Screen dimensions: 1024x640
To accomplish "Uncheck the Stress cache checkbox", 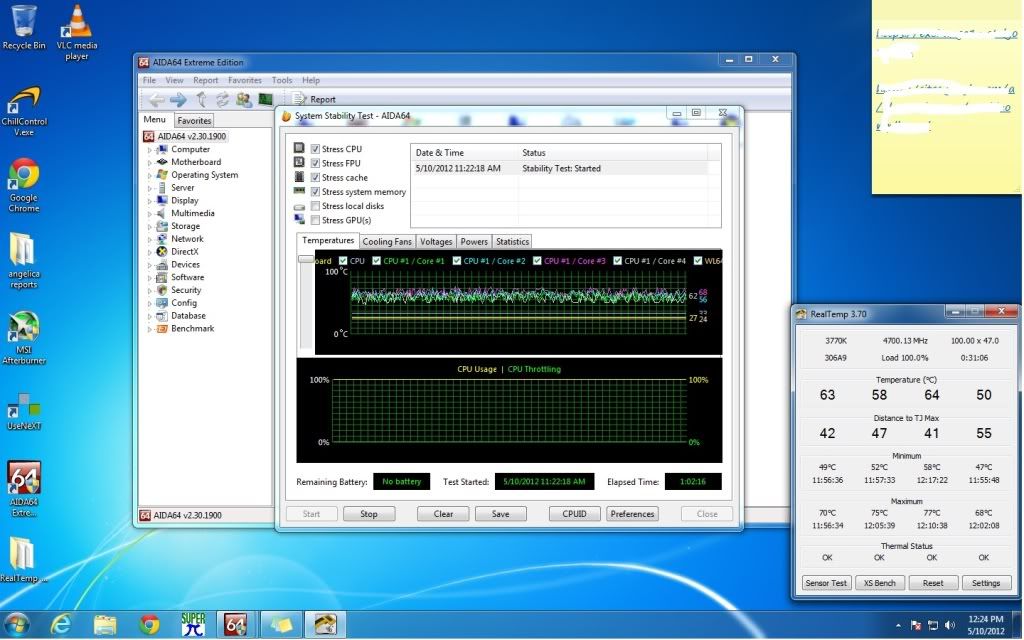I will pyautogui.click(x=315, y=178).
